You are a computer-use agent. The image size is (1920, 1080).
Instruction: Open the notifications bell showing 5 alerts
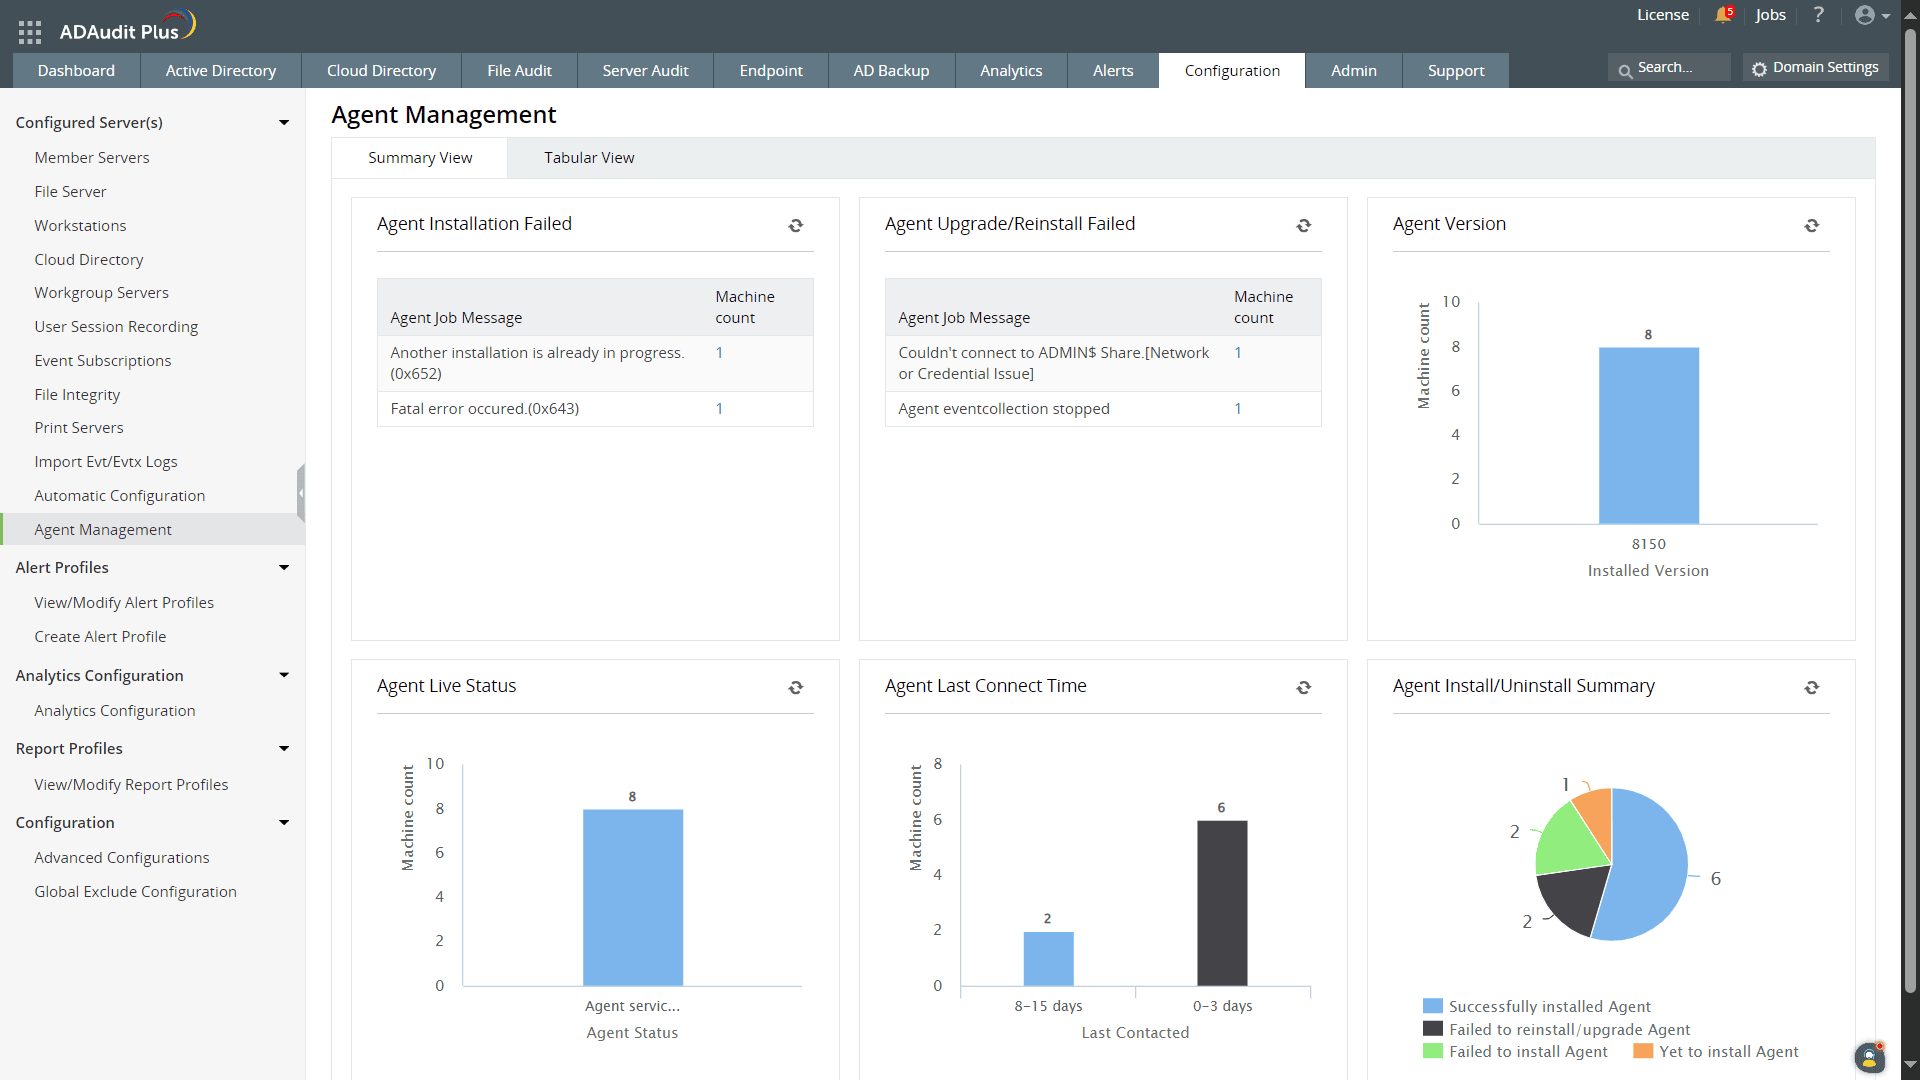(1722, 15)
